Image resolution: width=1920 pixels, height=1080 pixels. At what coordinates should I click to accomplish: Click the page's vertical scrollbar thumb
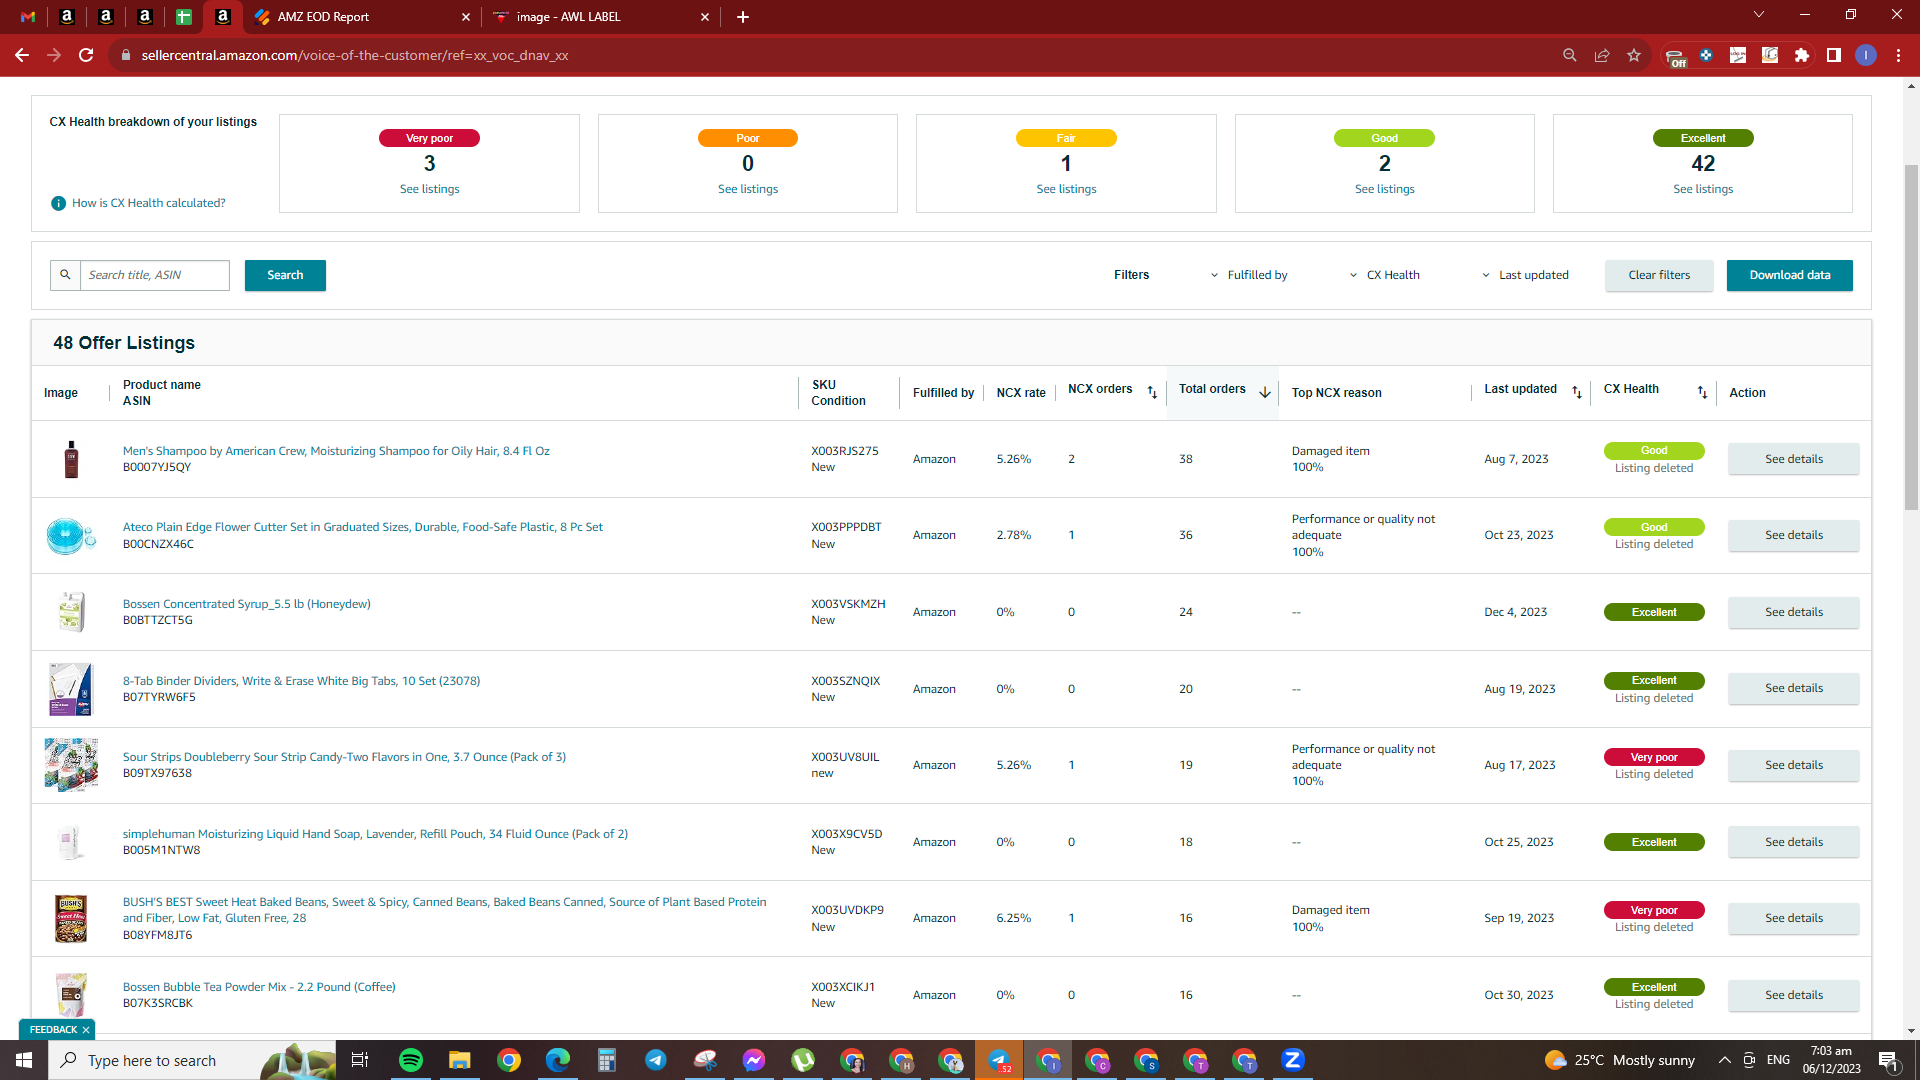[1911, 337]
